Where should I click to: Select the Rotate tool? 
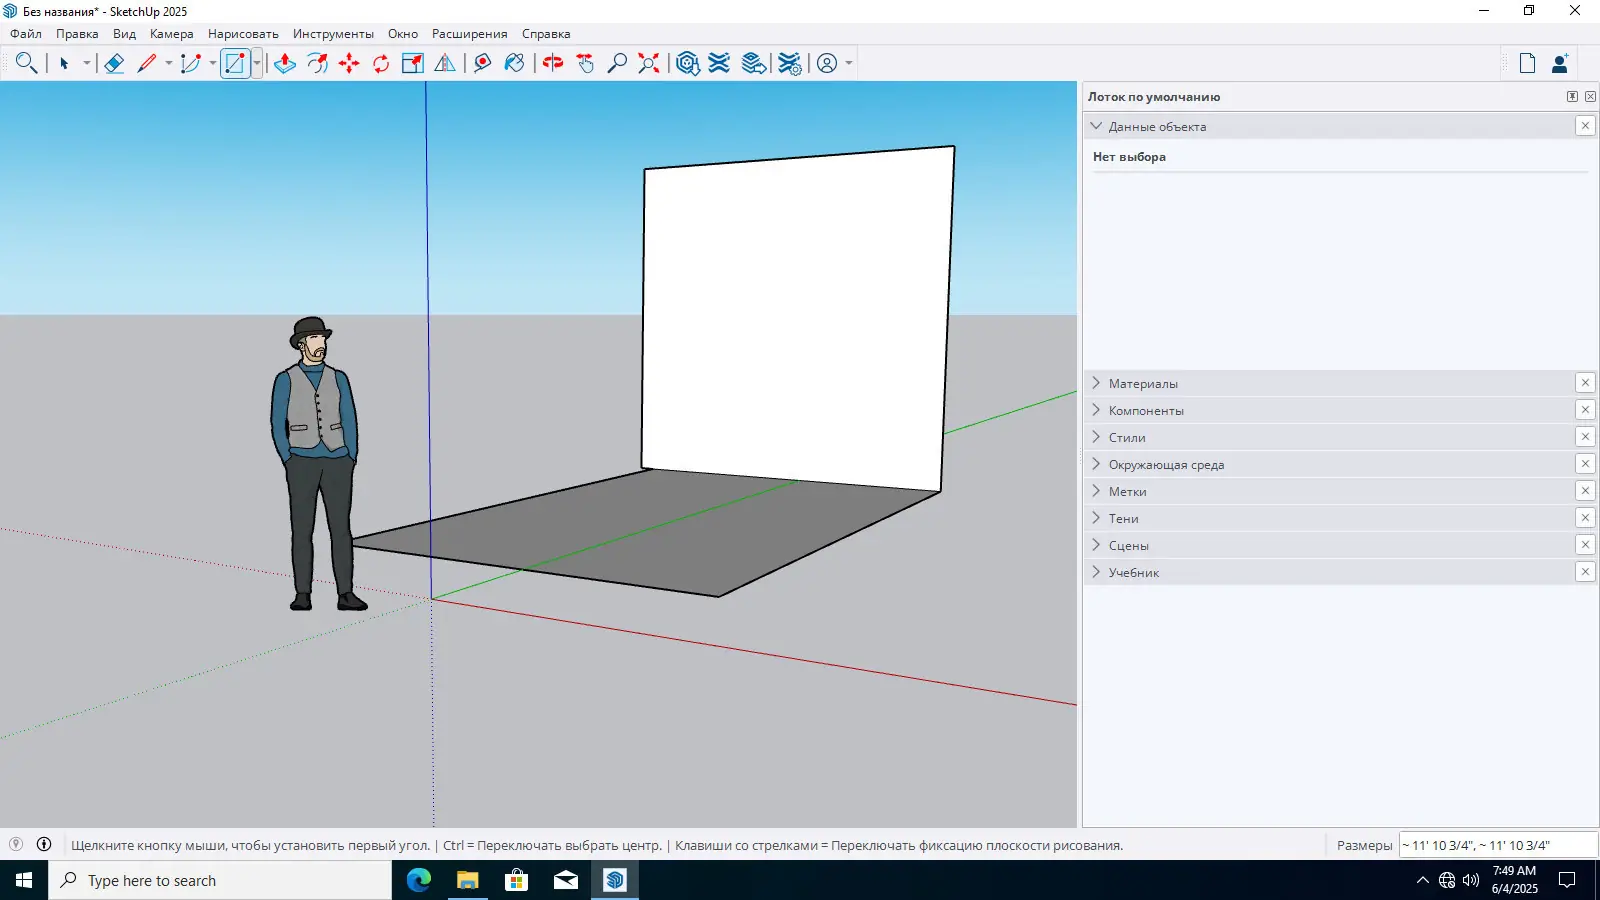pos(381,64)
